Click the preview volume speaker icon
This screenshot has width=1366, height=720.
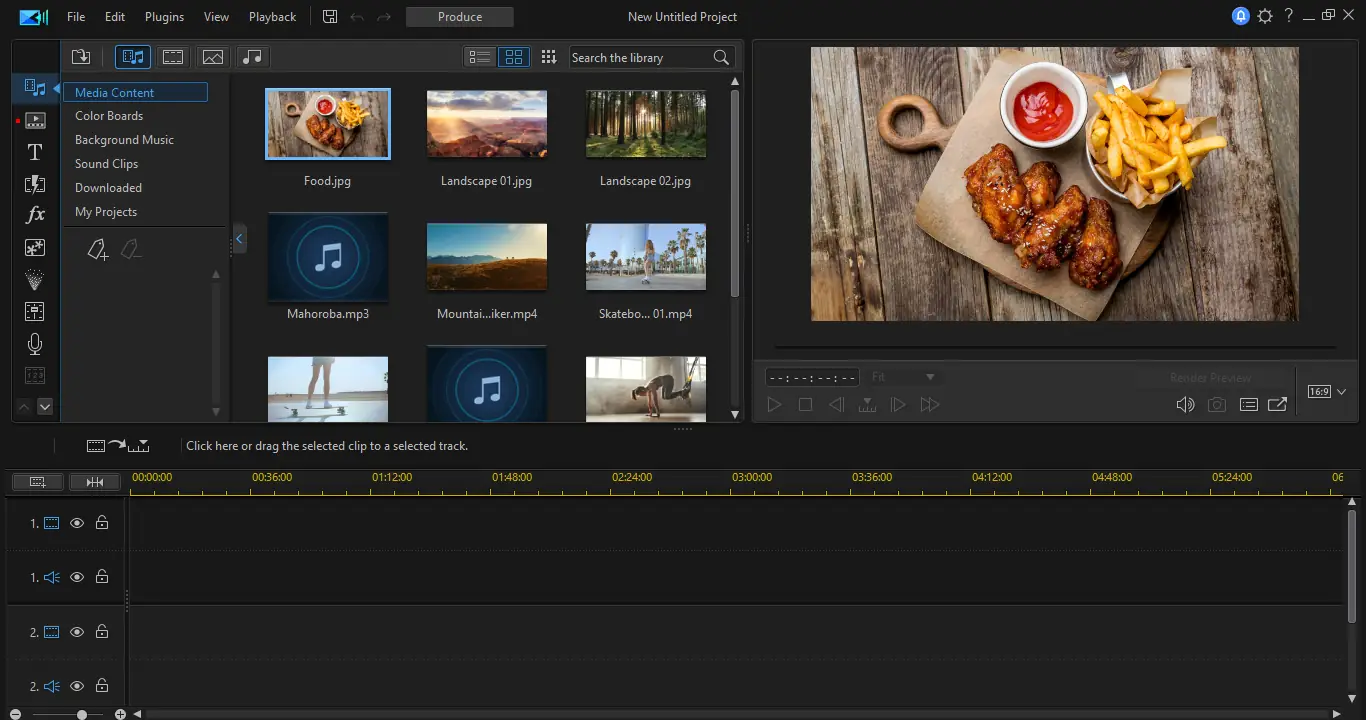pos(1185,405)
